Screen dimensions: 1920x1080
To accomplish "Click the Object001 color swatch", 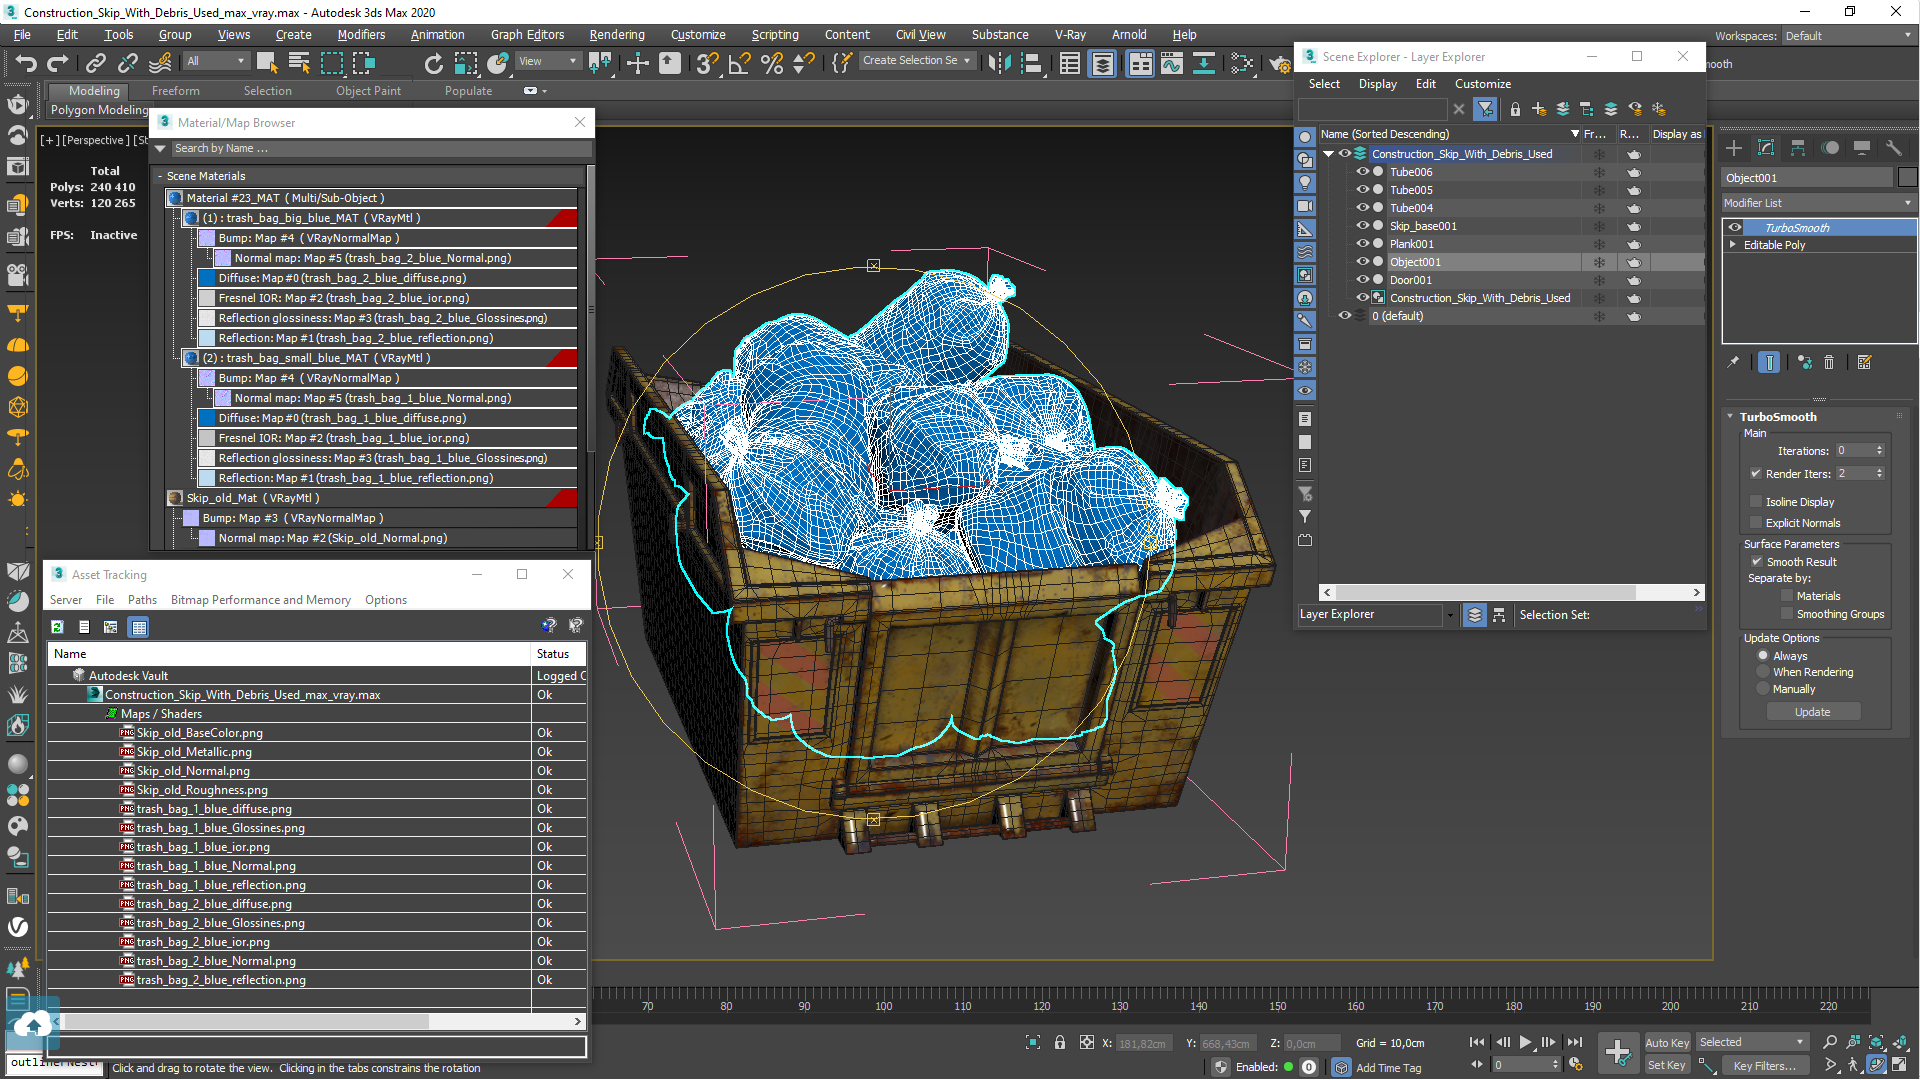I will click(x=1907, y=178).
